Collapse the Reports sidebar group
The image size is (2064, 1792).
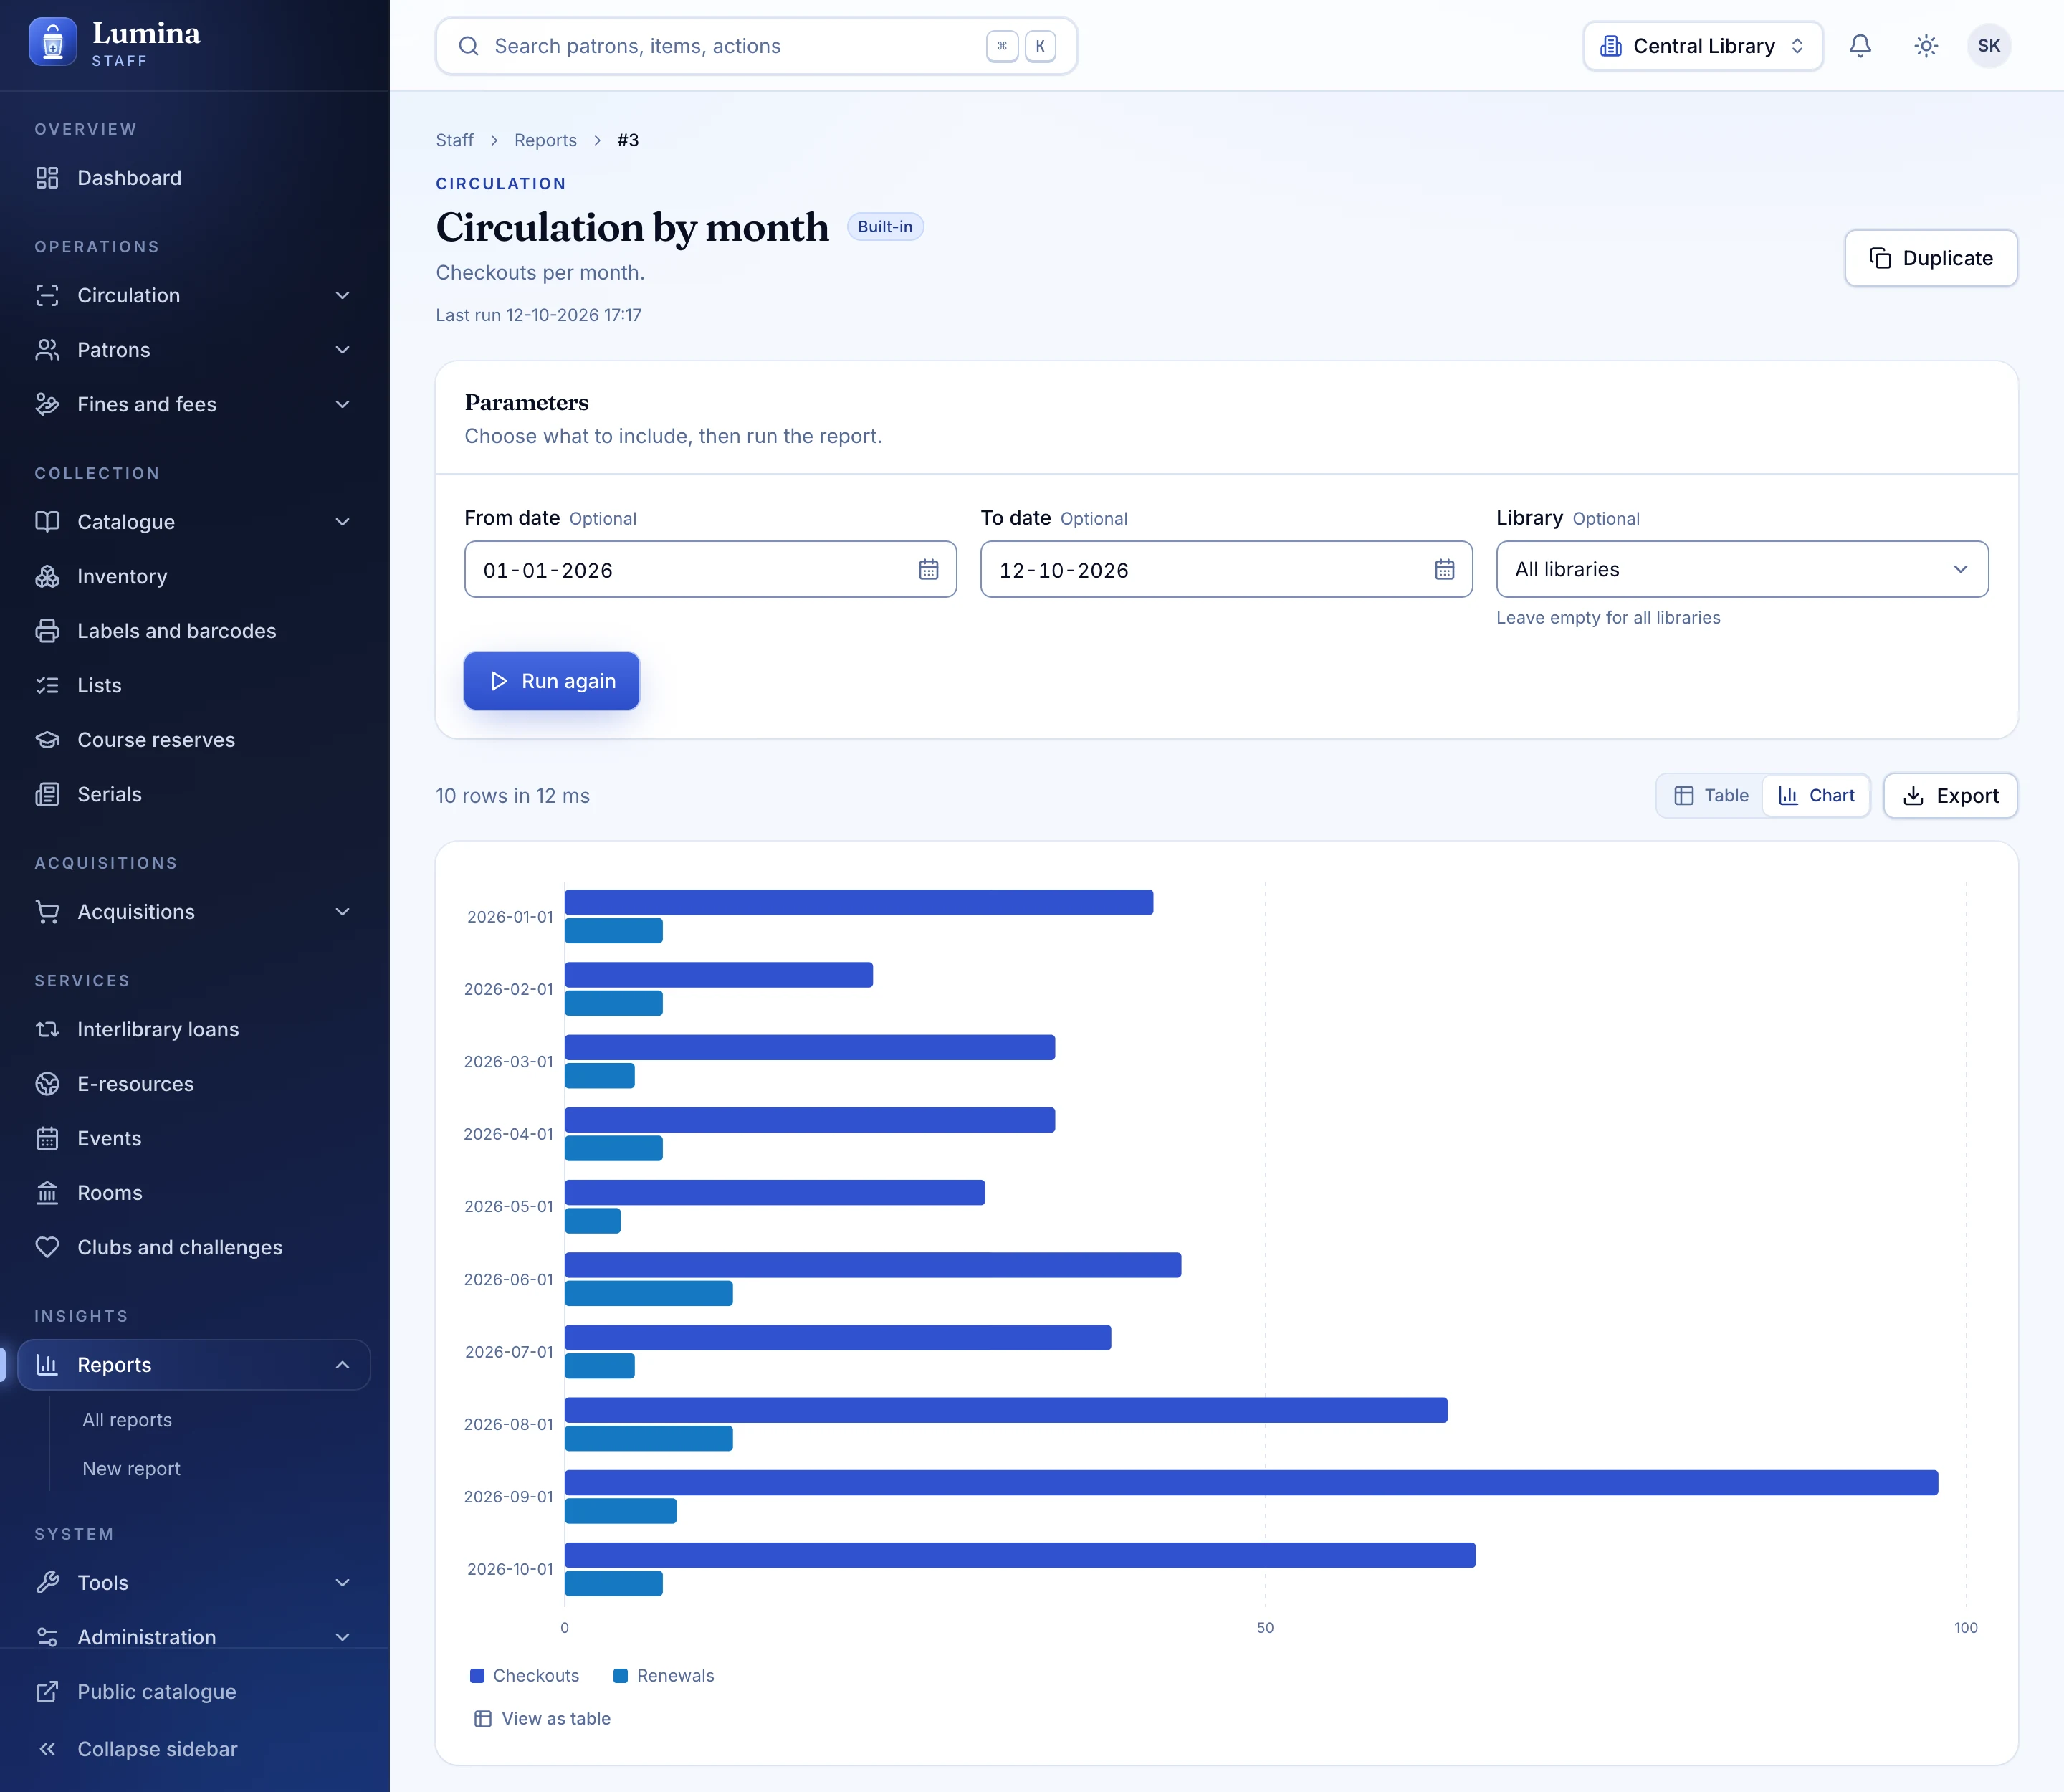coord(194,1365)
